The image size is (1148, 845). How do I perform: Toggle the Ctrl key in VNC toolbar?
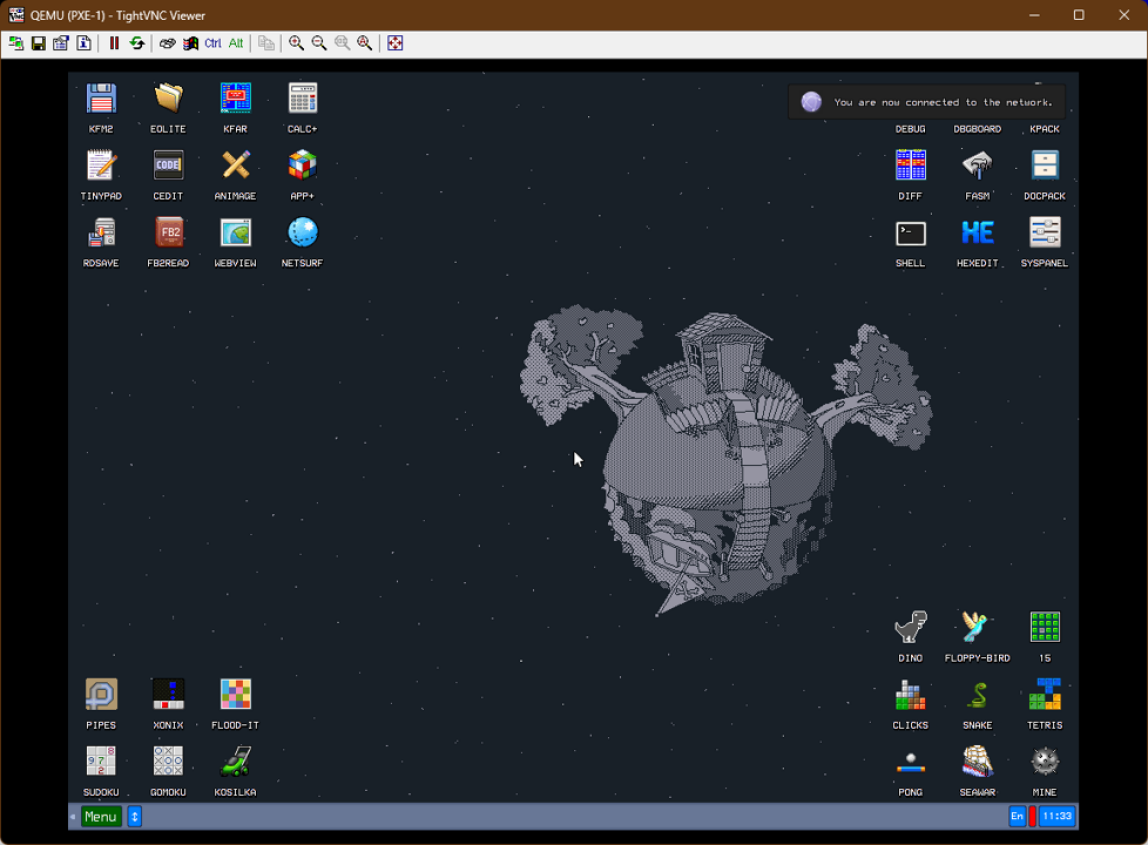[x=213, y=43]
